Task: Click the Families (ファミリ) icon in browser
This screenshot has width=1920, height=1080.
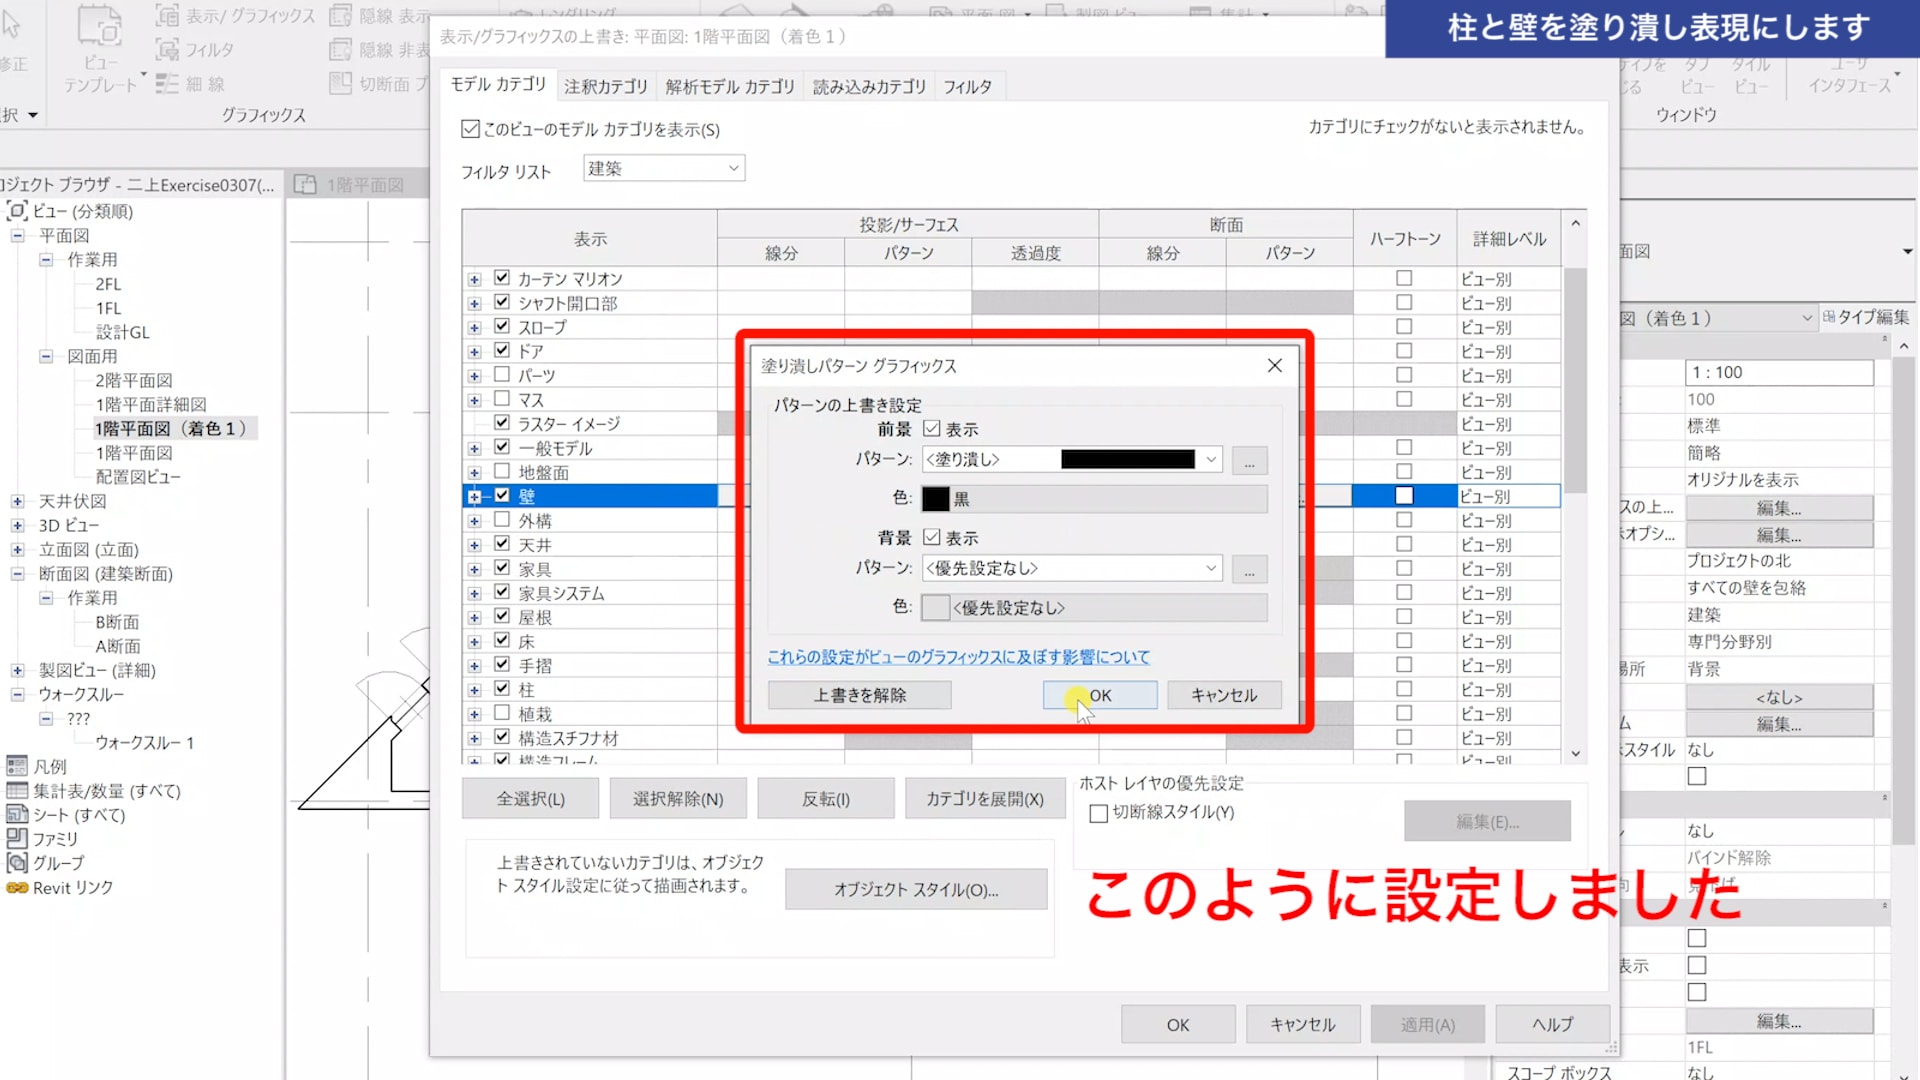Action: click(x=17, y=838)
